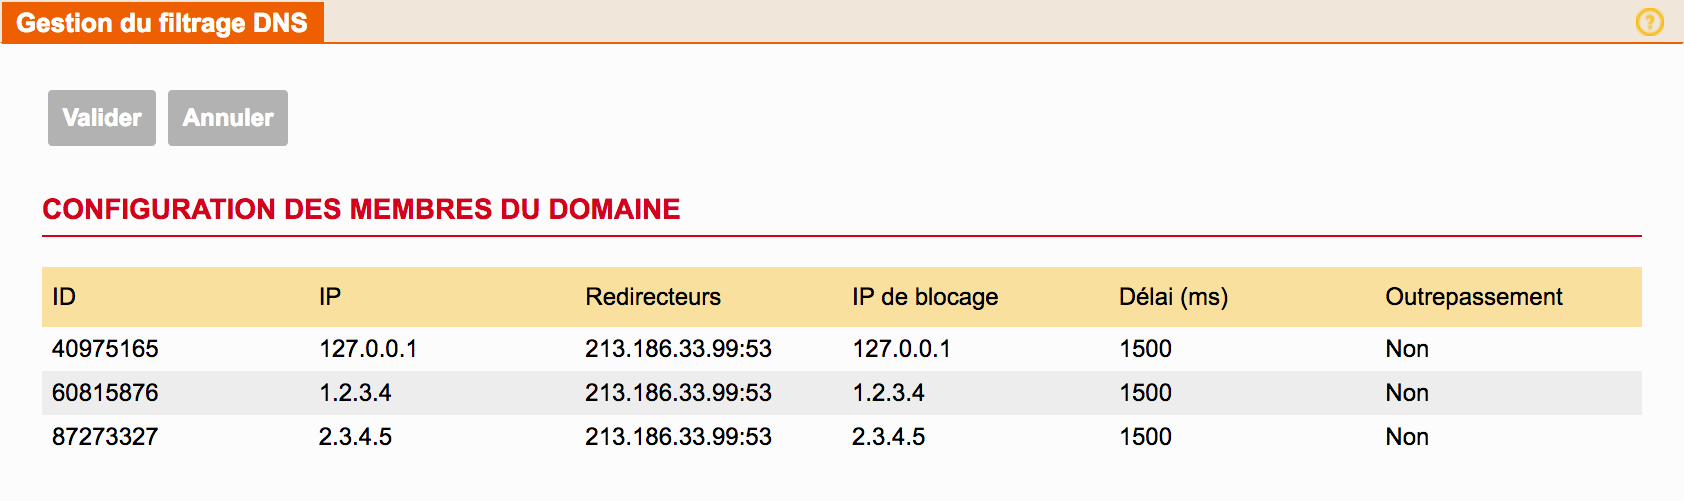Select the row with ID 60815876

tap(105, 393)
